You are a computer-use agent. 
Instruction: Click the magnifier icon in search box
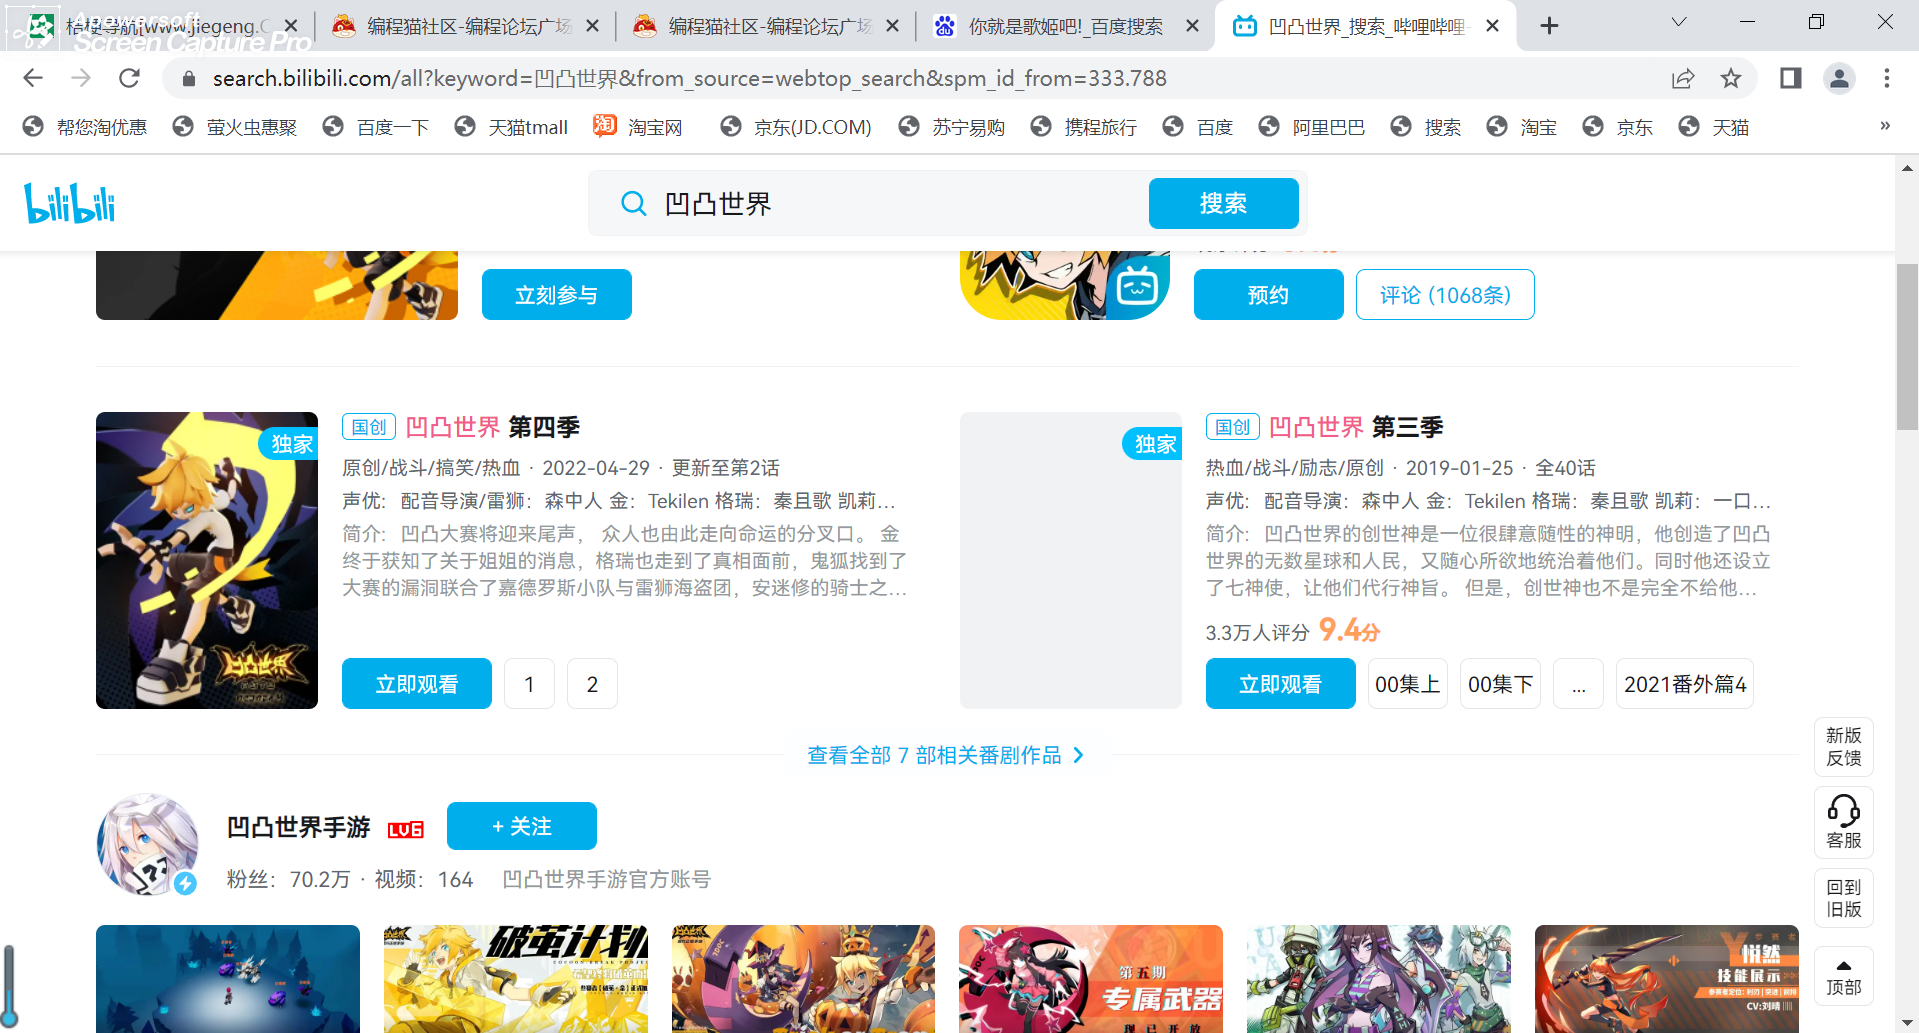coord(633,204)
